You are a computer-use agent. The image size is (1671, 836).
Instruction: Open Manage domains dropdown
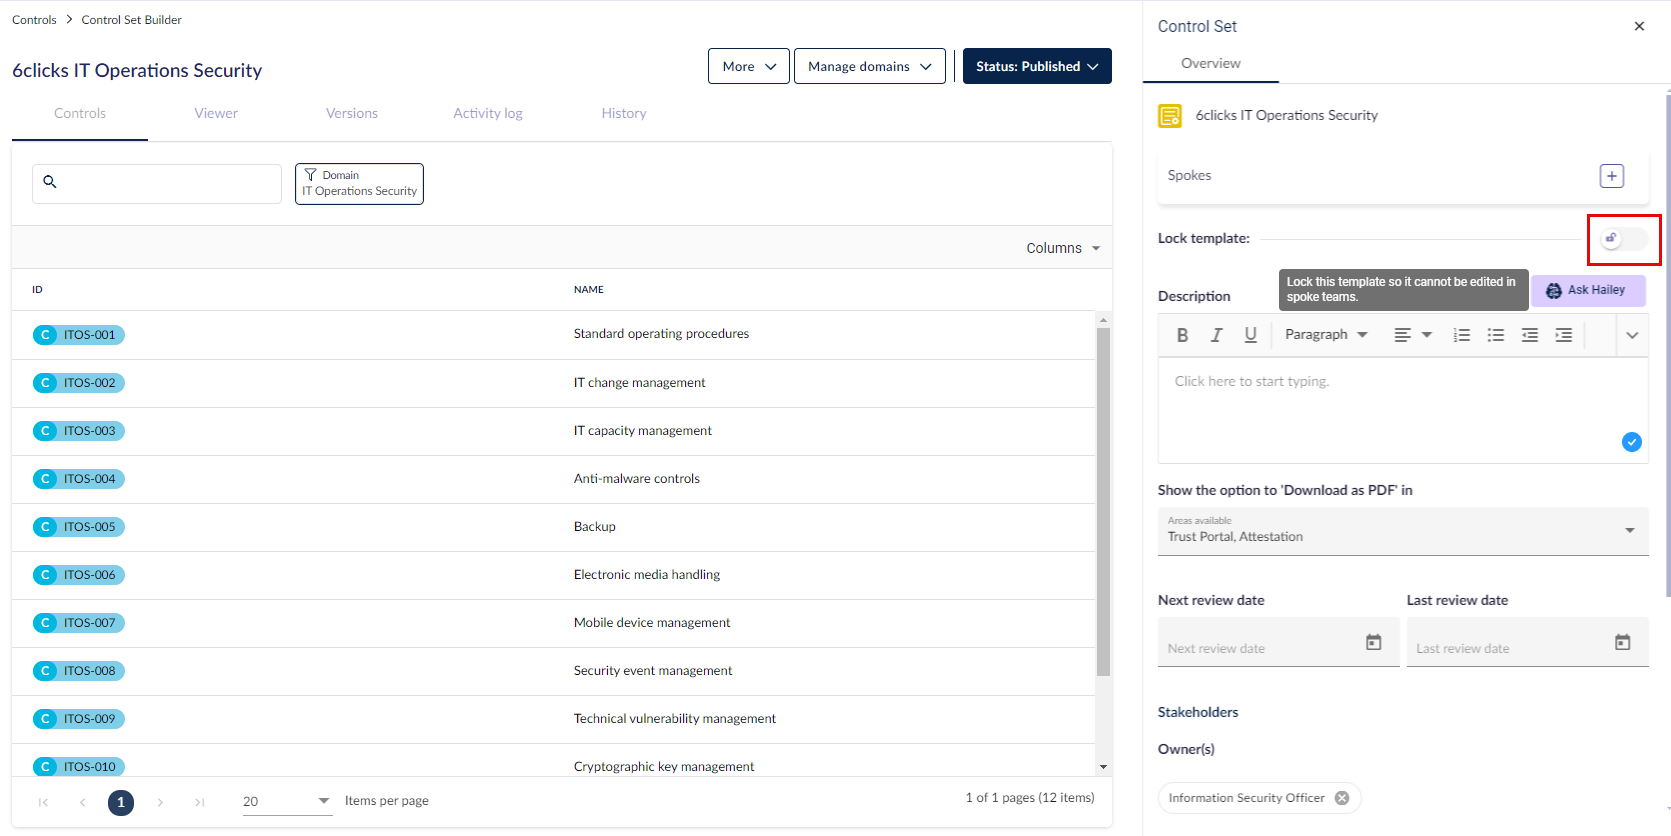tap(869, 66)
